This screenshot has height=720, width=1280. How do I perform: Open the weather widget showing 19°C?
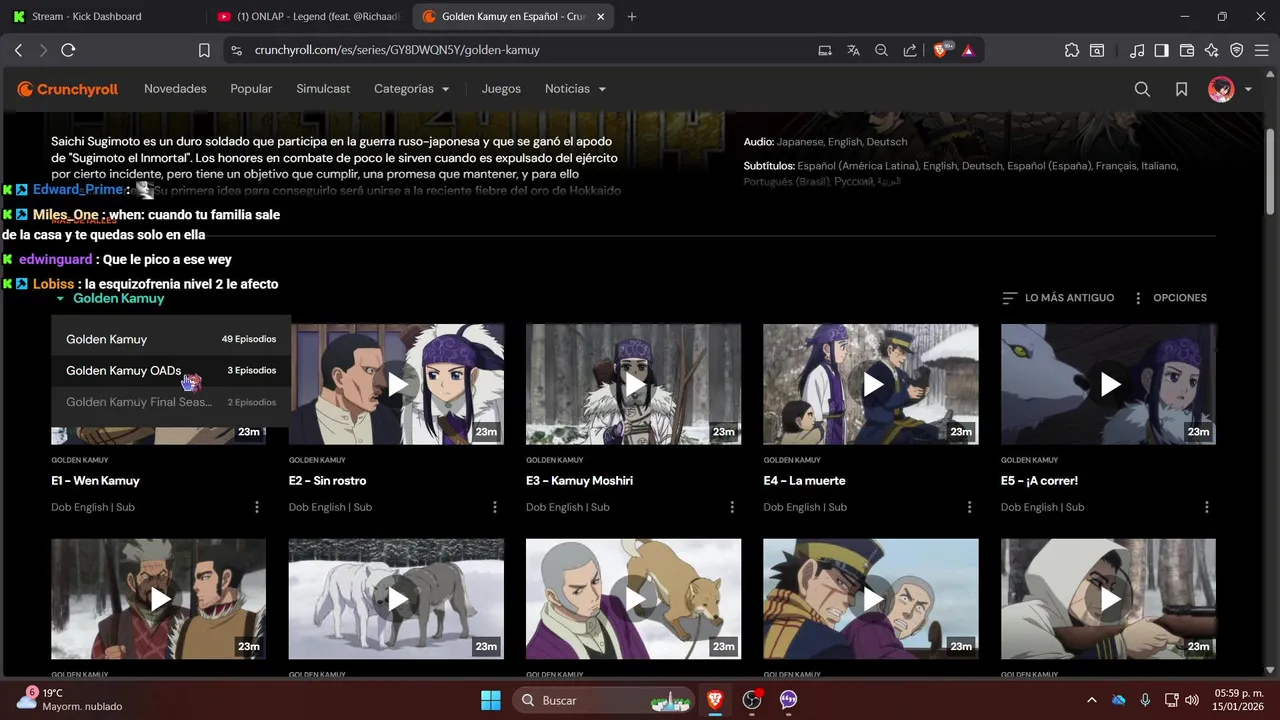pyautogui.click(x=70, y=700)
